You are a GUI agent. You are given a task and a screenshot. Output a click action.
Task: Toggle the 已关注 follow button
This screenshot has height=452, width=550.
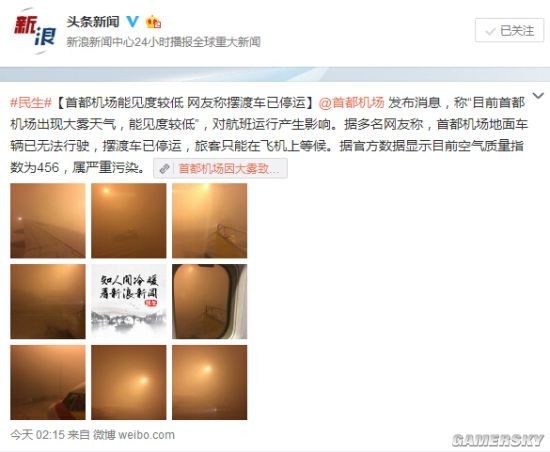[x=509, y=31]
